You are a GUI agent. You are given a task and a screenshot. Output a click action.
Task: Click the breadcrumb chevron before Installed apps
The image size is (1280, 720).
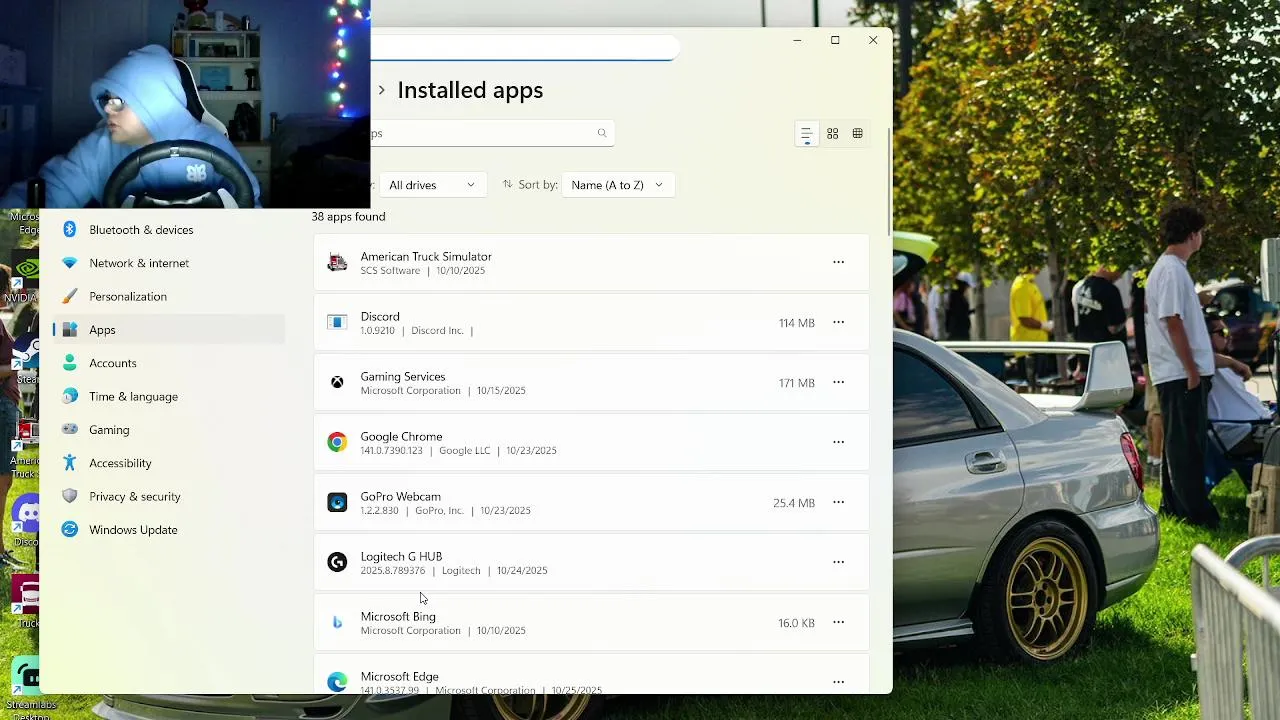381,90
